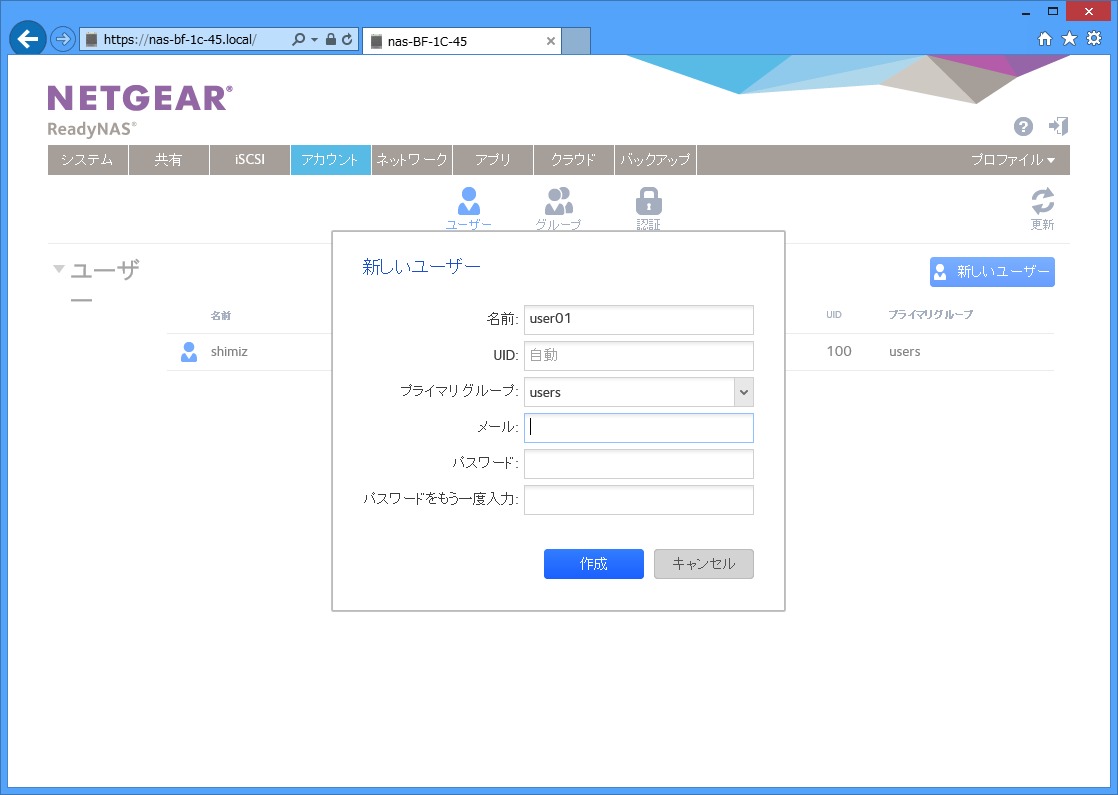
Task: Open the Profile (プロファイル) dropdown menu
Action: [1012, 160]
